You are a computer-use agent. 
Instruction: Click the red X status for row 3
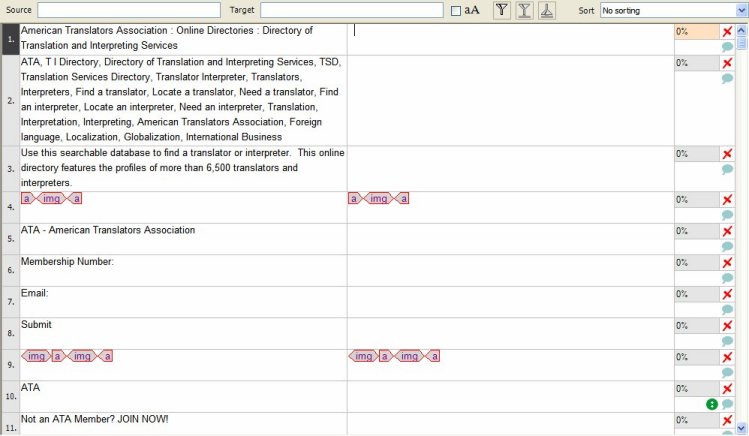[727, 154]
